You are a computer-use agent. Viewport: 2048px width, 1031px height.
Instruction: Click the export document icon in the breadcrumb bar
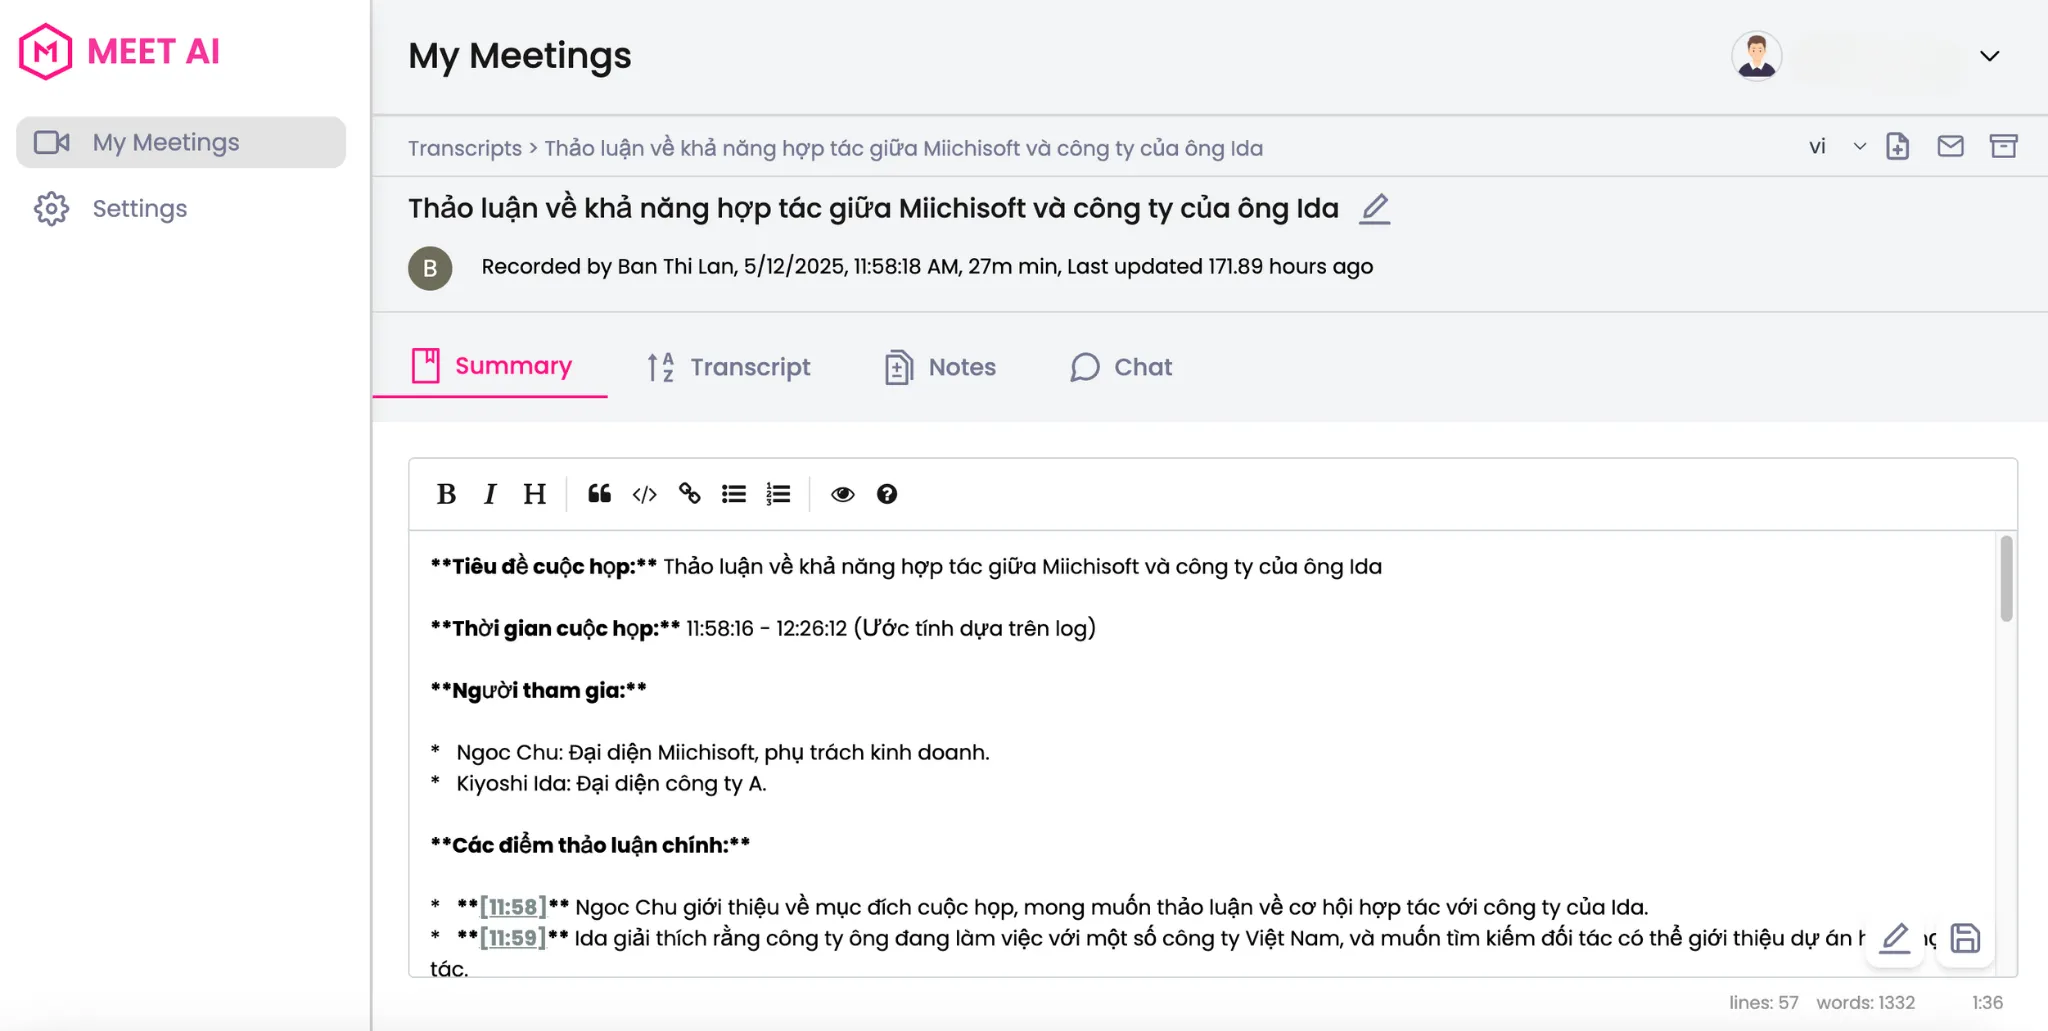(1897, 146)
